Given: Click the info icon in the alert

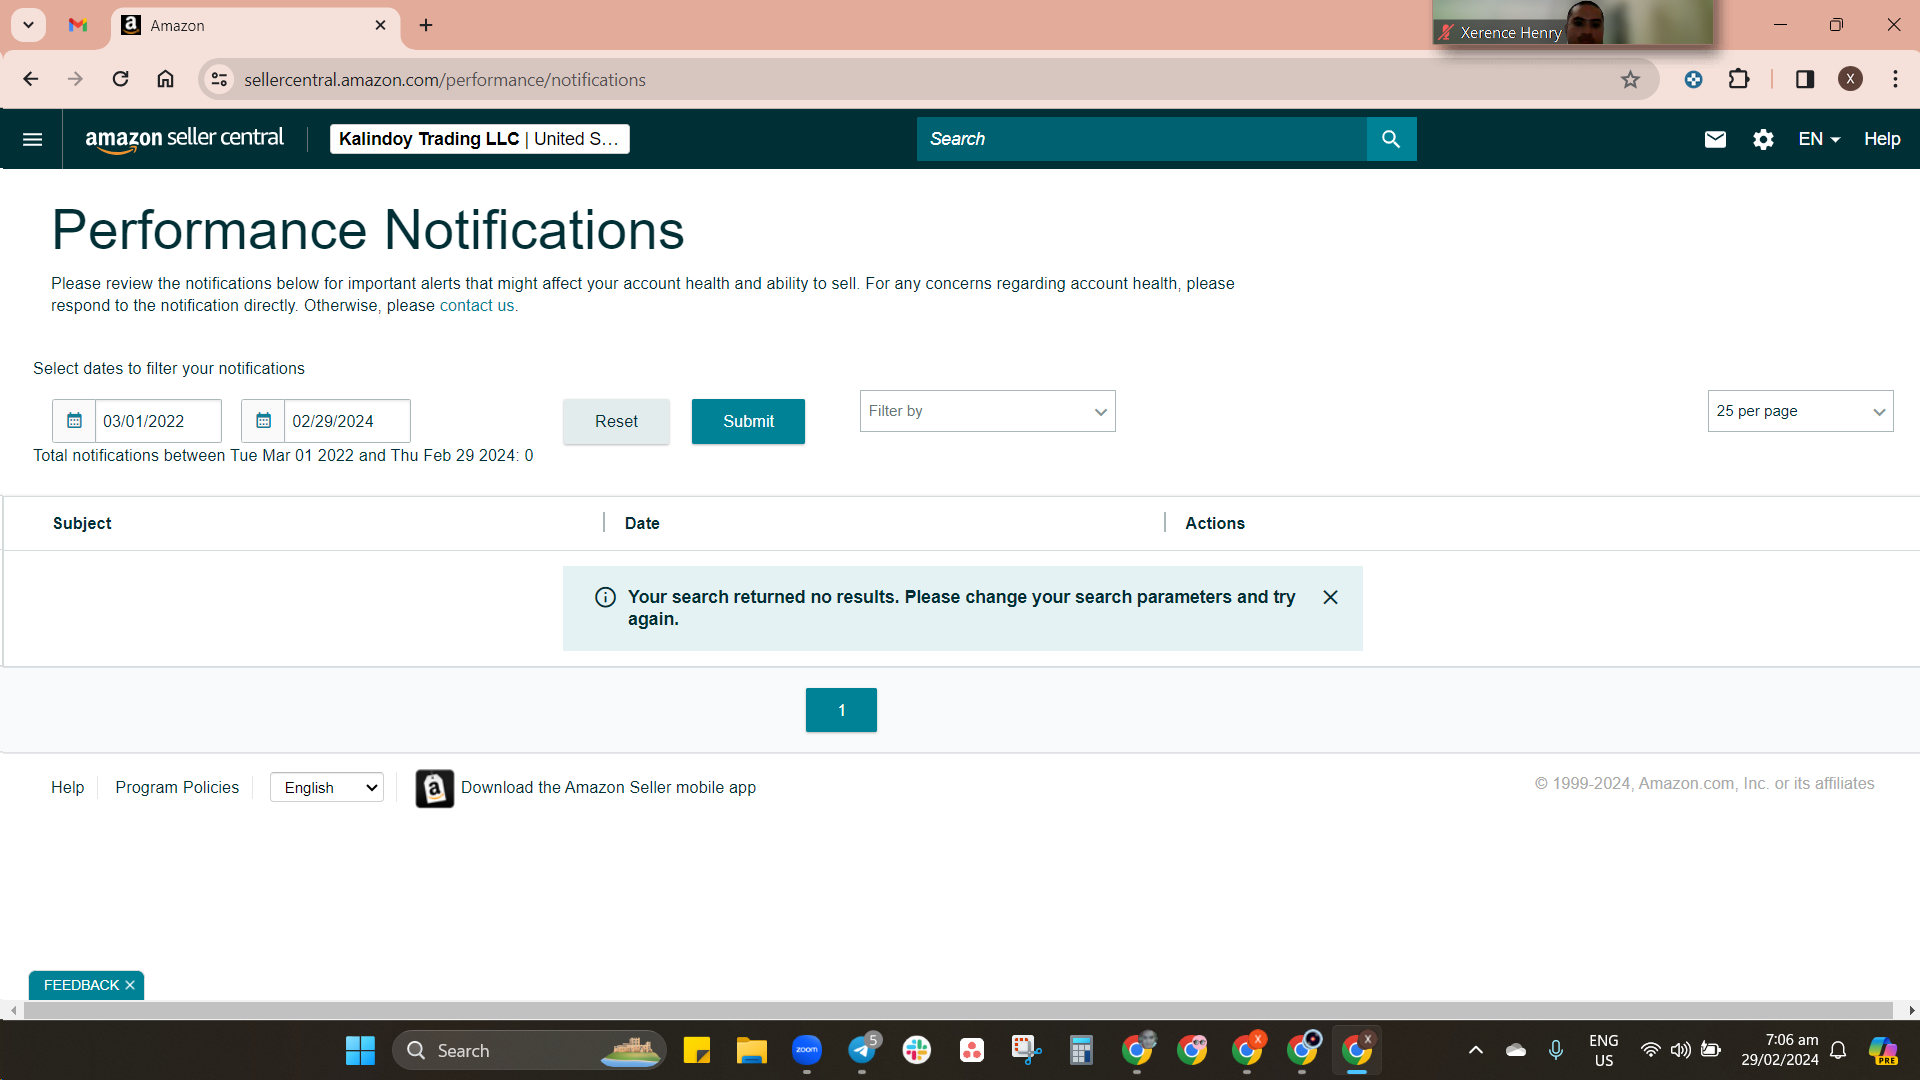Looking at the screenshot, I should click(x=605, y=597).
